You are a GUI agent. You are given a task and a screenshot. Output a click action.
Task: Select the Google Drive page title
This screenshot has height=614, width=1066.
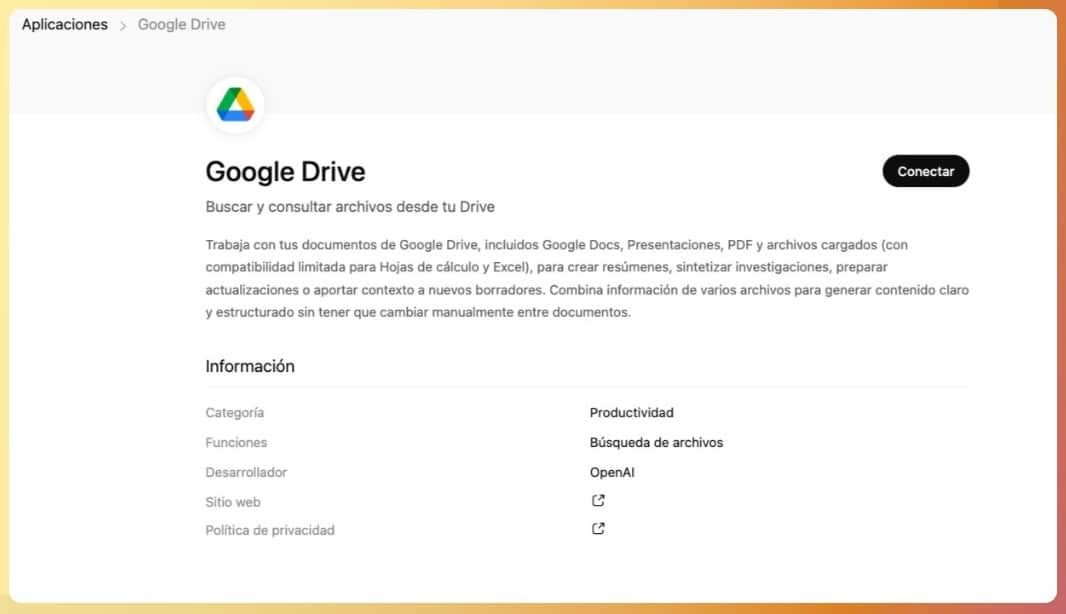(285, 171)
